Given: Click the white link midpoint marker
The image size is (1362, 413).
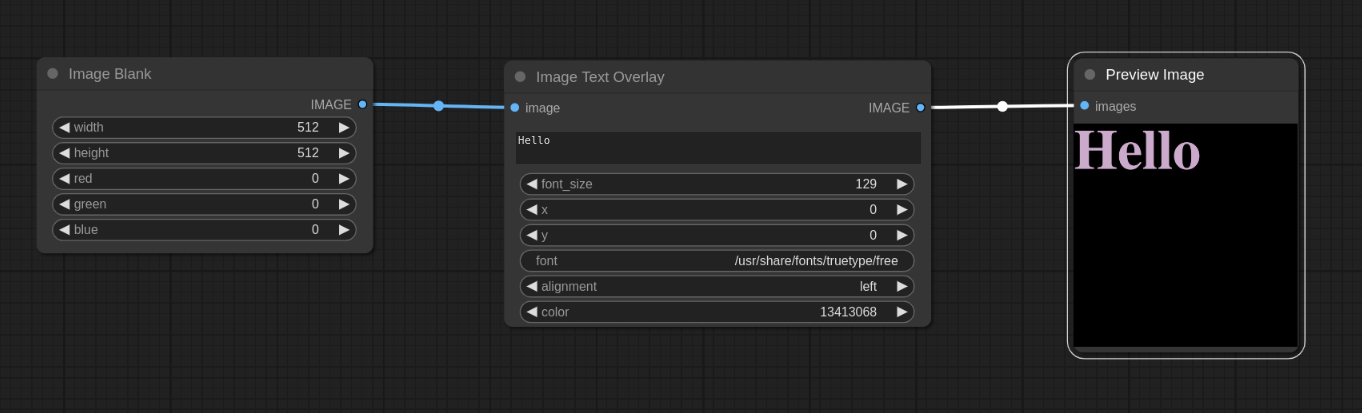Looking at the screenshot, I should 1002,106.
